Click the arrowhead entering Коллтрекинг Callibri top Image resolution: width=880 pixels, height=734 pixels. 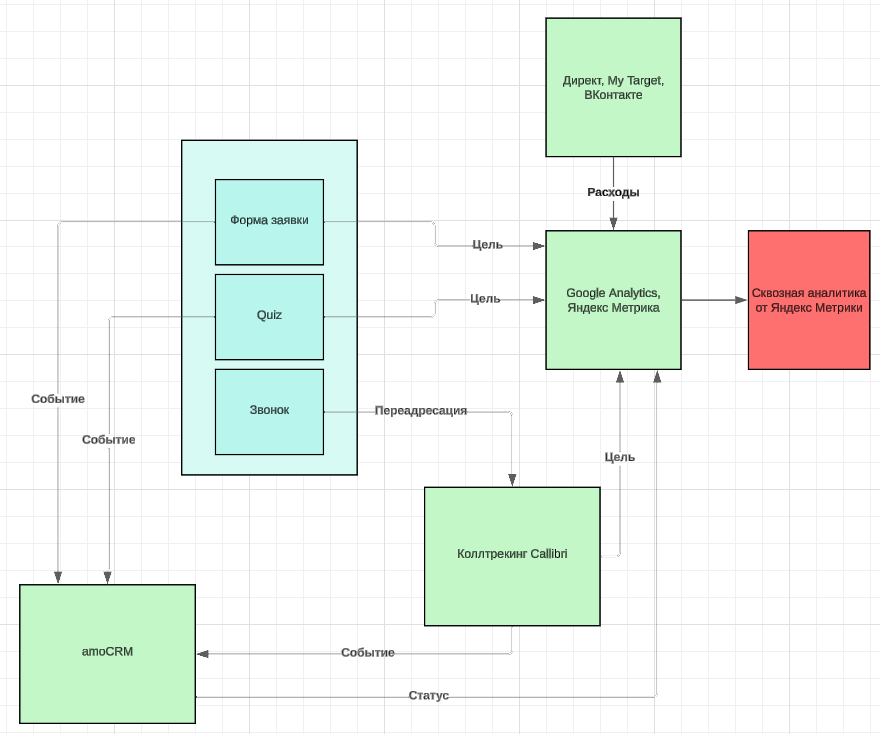512,480
